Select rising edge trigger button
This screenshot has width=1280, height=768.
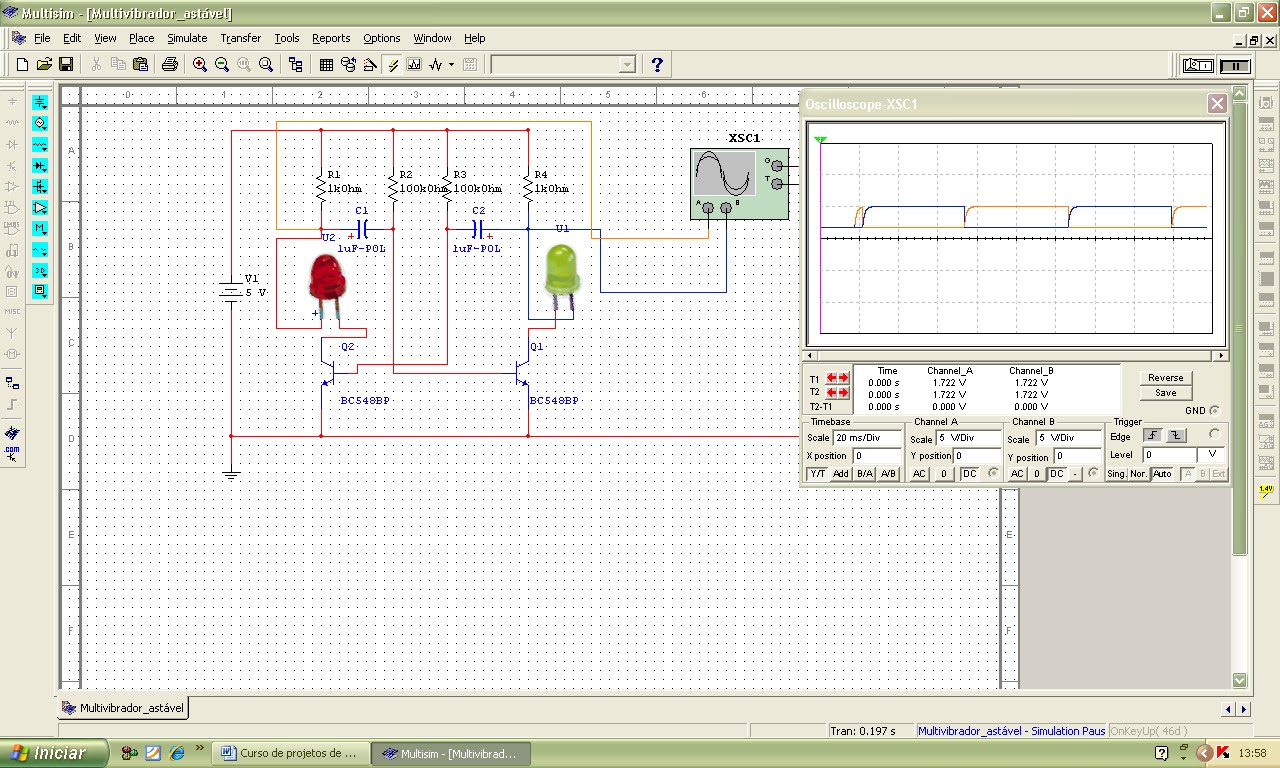click(x=1153, y=436)
